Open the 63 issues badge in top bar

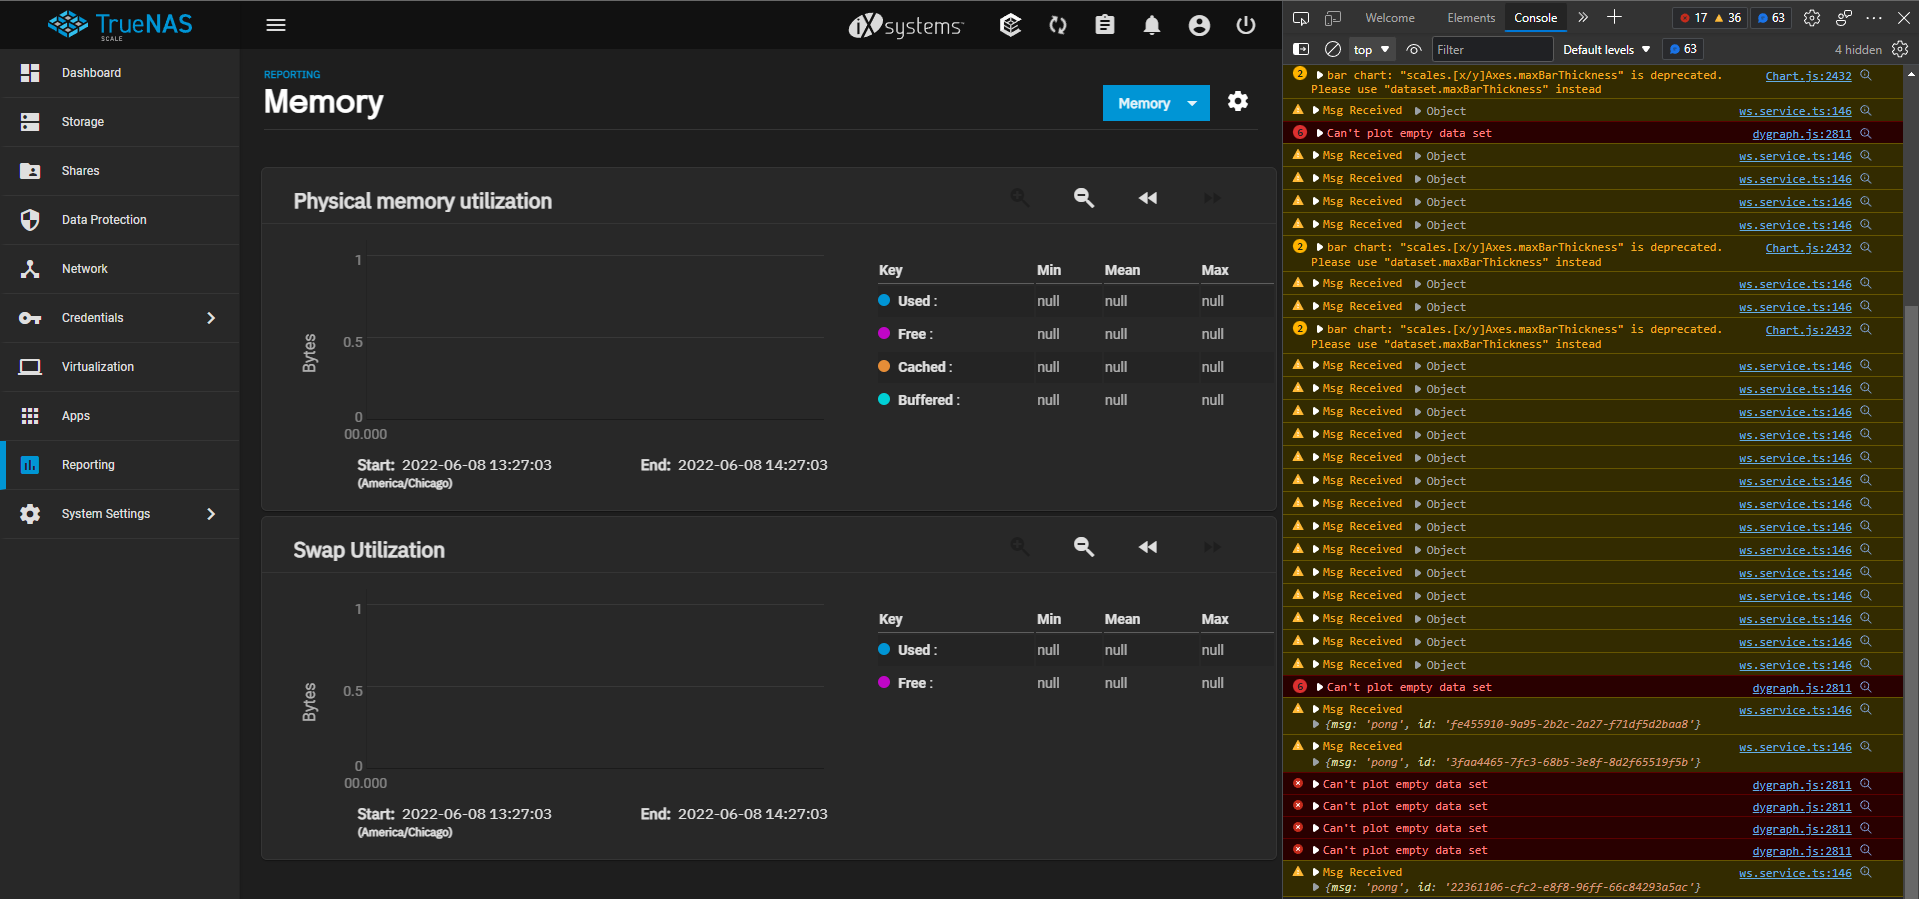coord(1772,18)
